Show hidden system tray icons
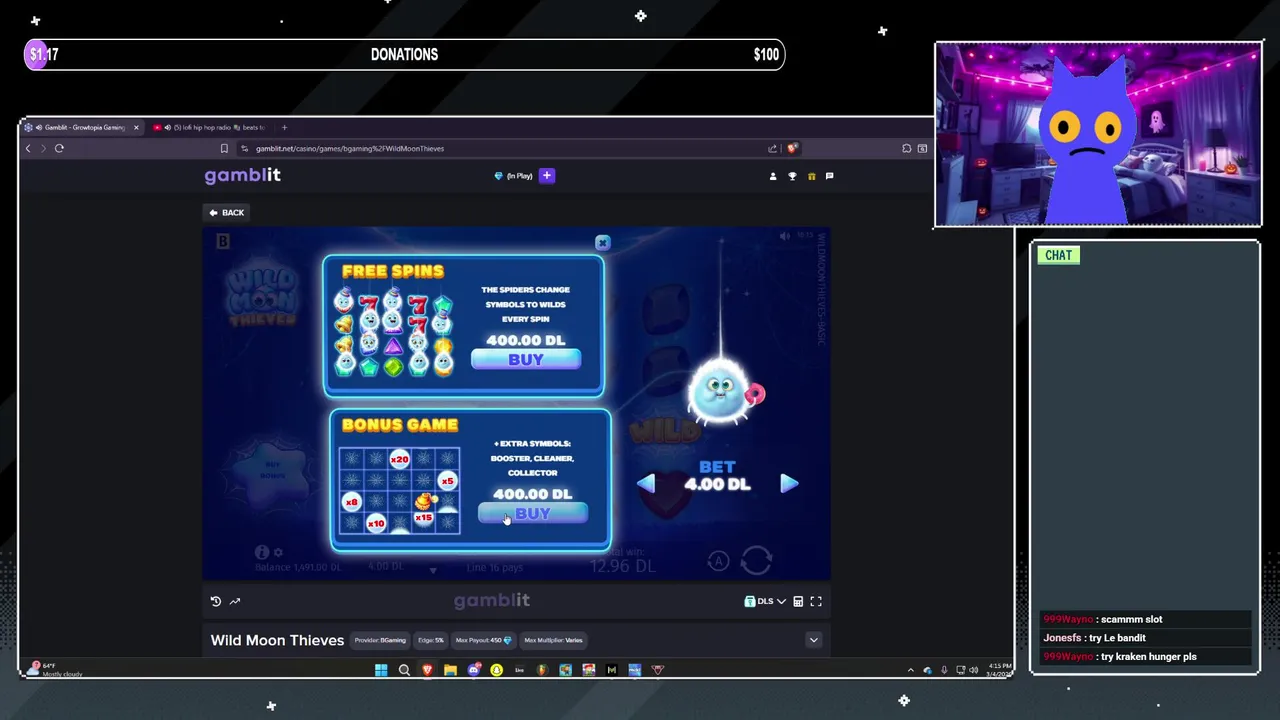1280x720 pixels. click(x=910, y=670)
